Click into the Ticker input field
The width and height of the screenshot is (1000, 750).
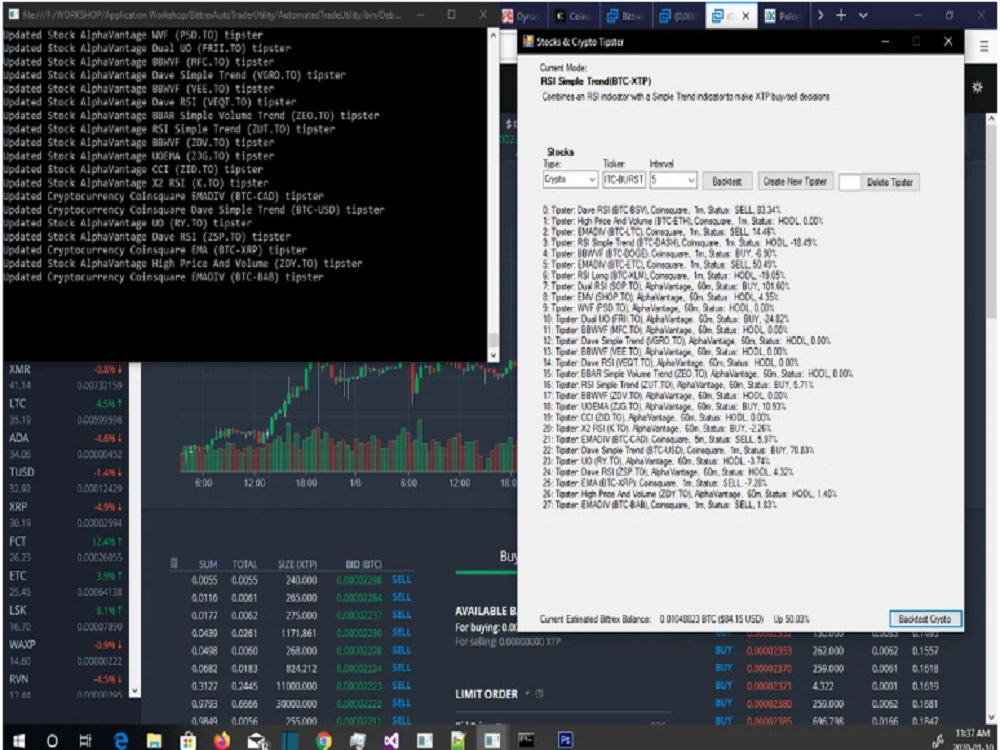click(624, 180)
